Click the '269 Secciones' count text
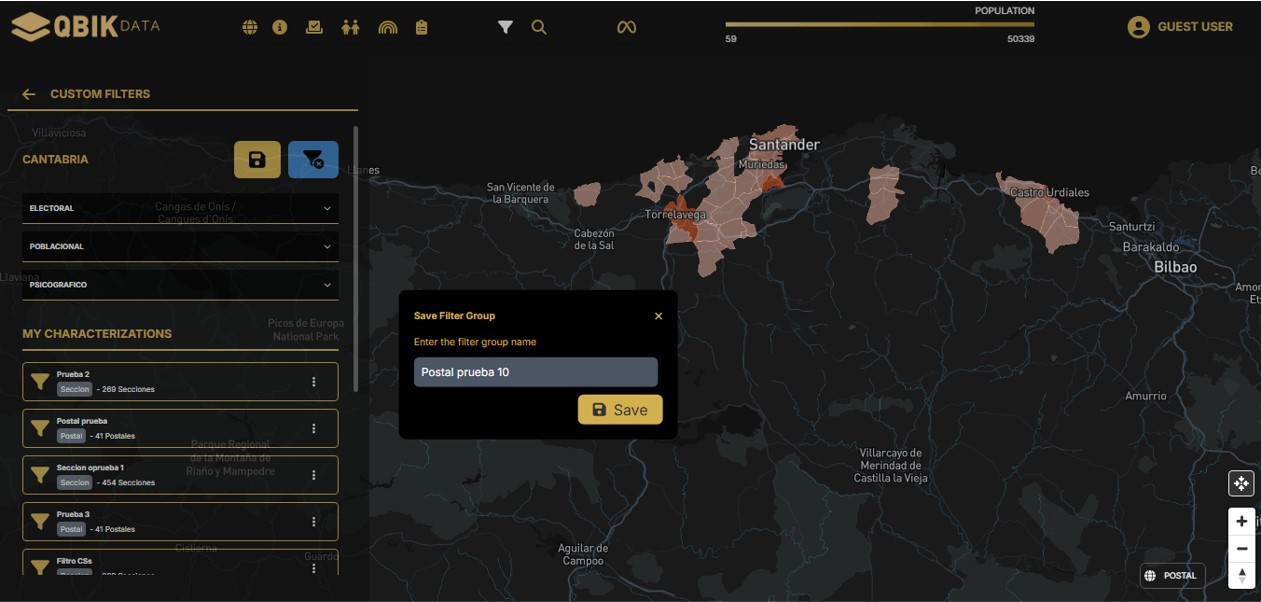 pyautogui.click(x=128, y=389)
